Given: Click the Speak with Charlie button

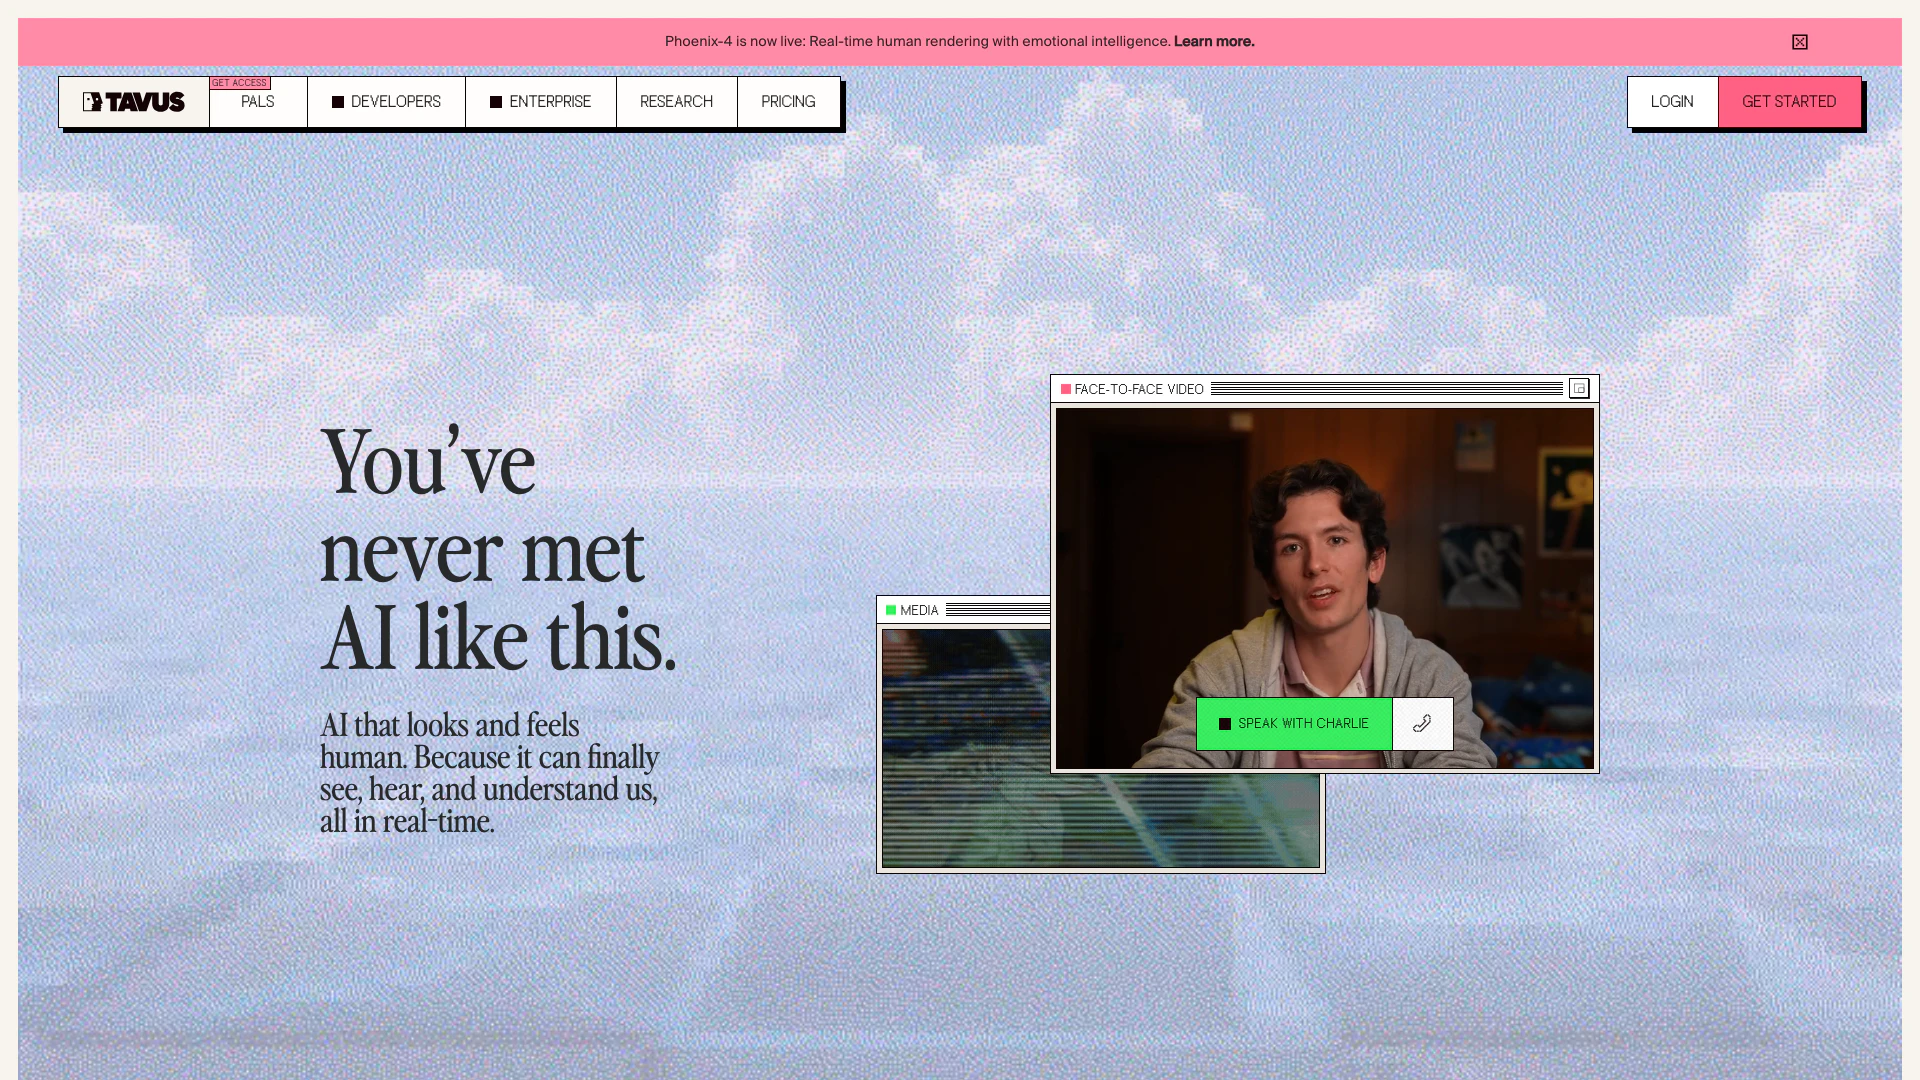Looking at the screenshot, I should [1294, 724].
